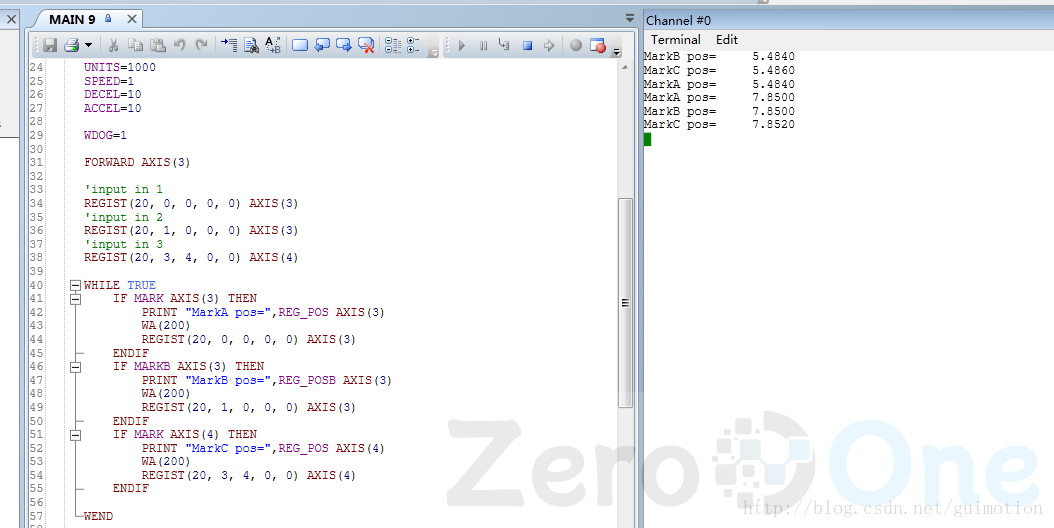1054x528 pixels.
Task: Click the Cut scissors icon
Action: pos(114,45)
